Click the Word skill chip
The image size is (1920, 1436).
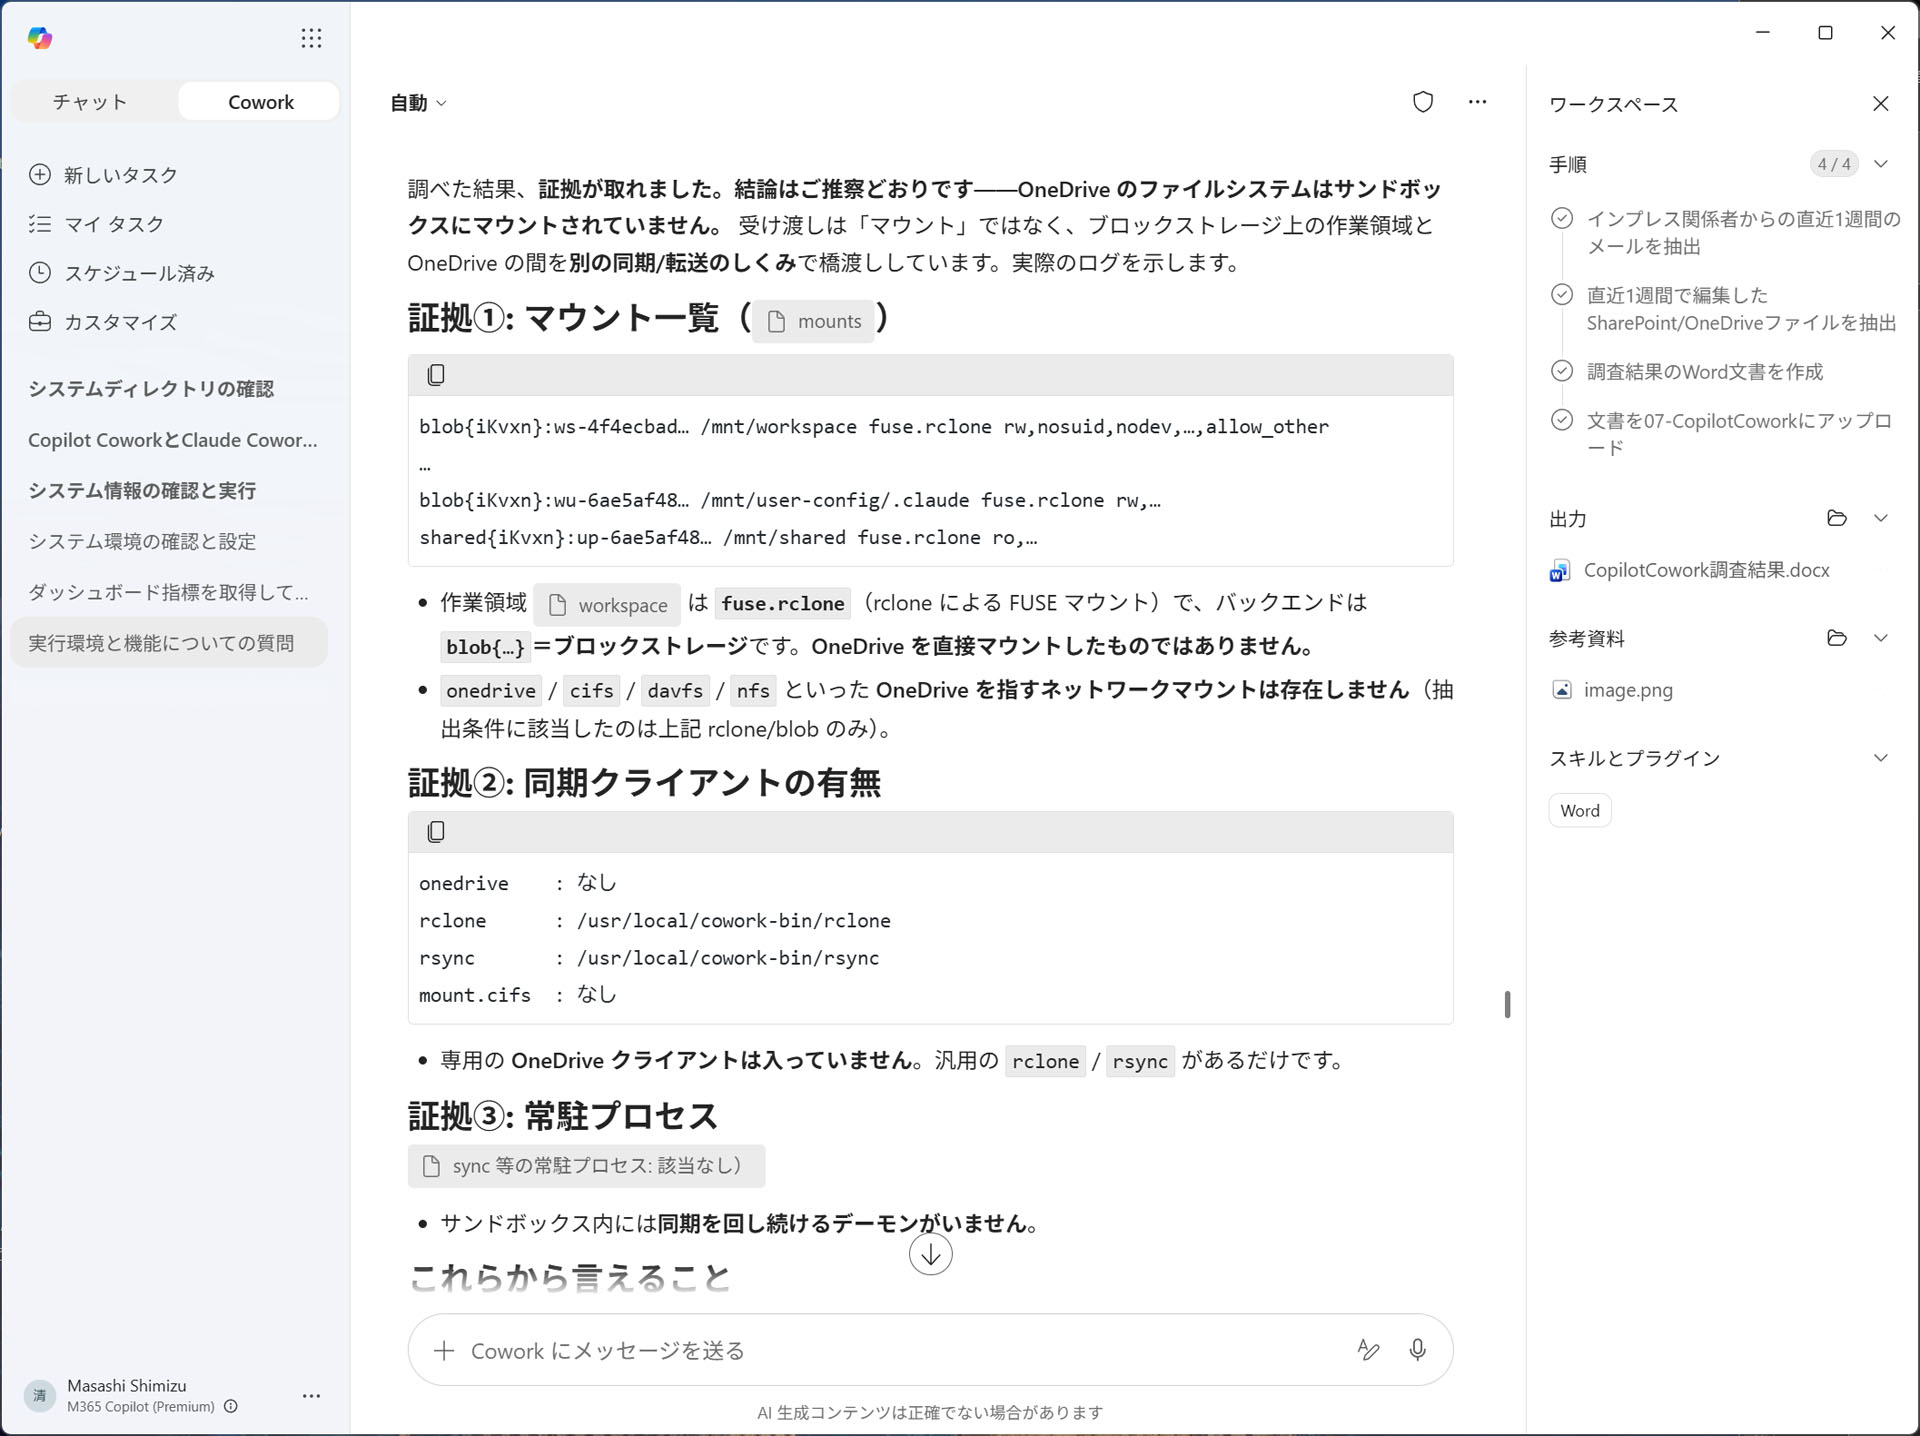[1580, 811]
